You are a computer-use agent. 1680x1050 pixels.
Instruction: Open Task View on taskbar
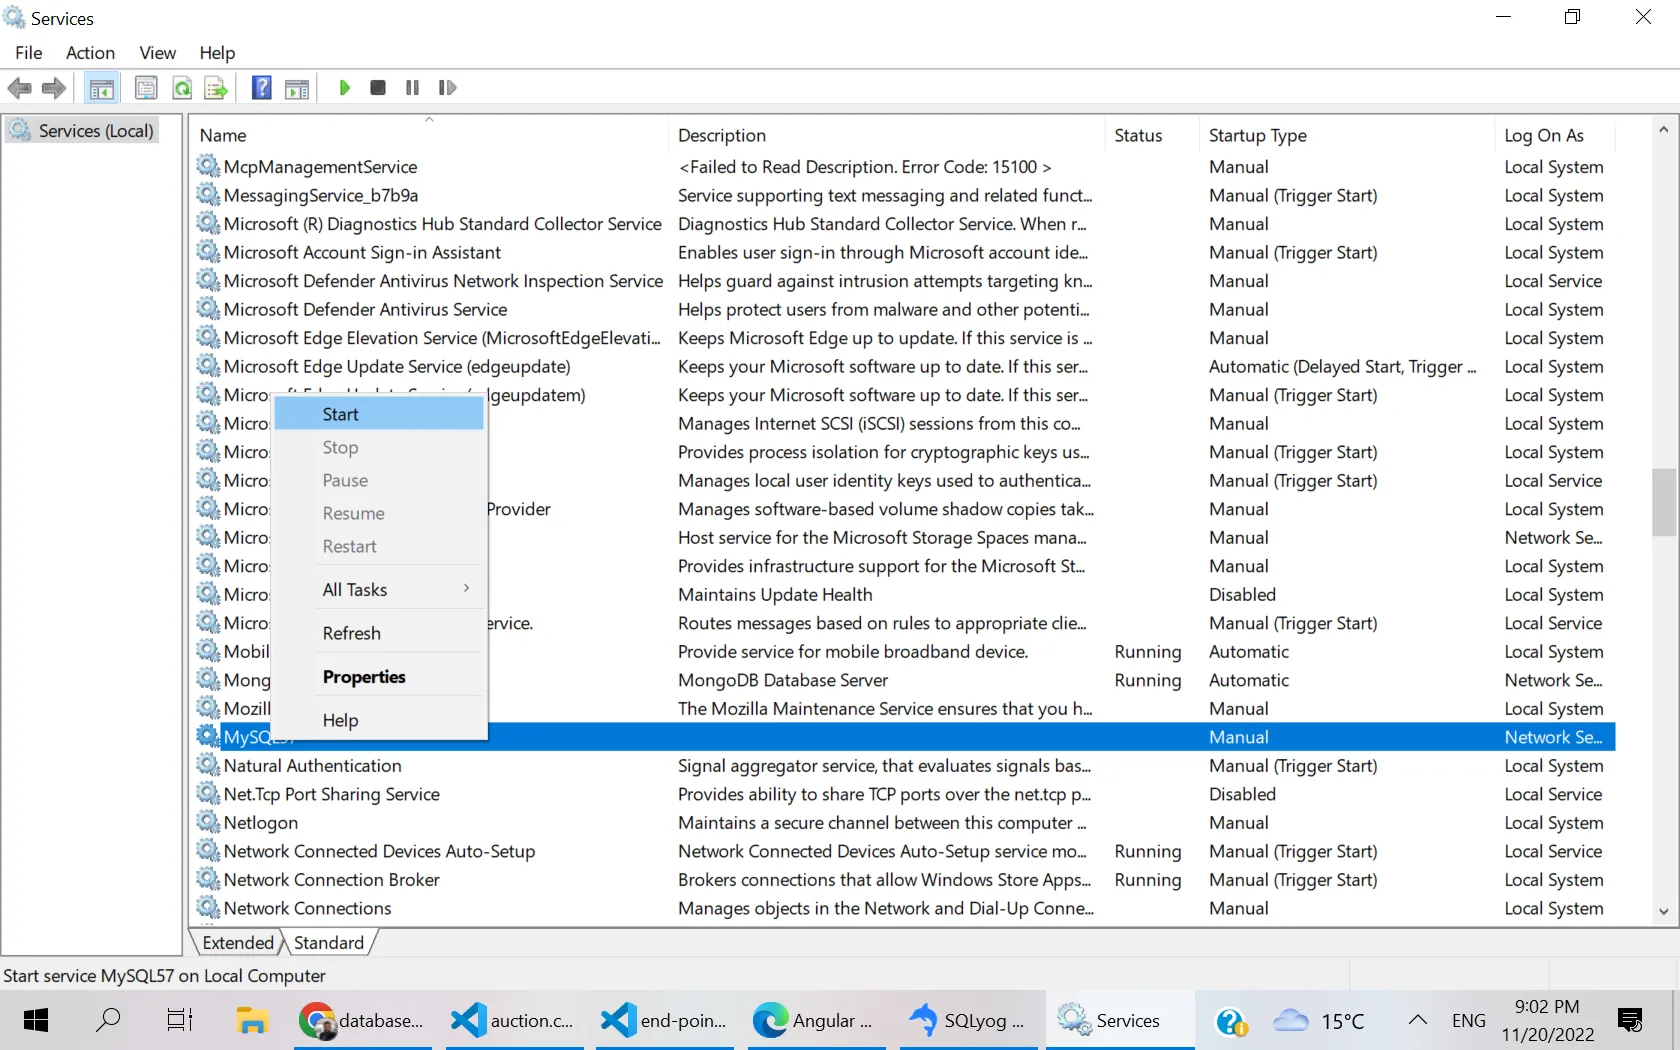(180, 1020)
